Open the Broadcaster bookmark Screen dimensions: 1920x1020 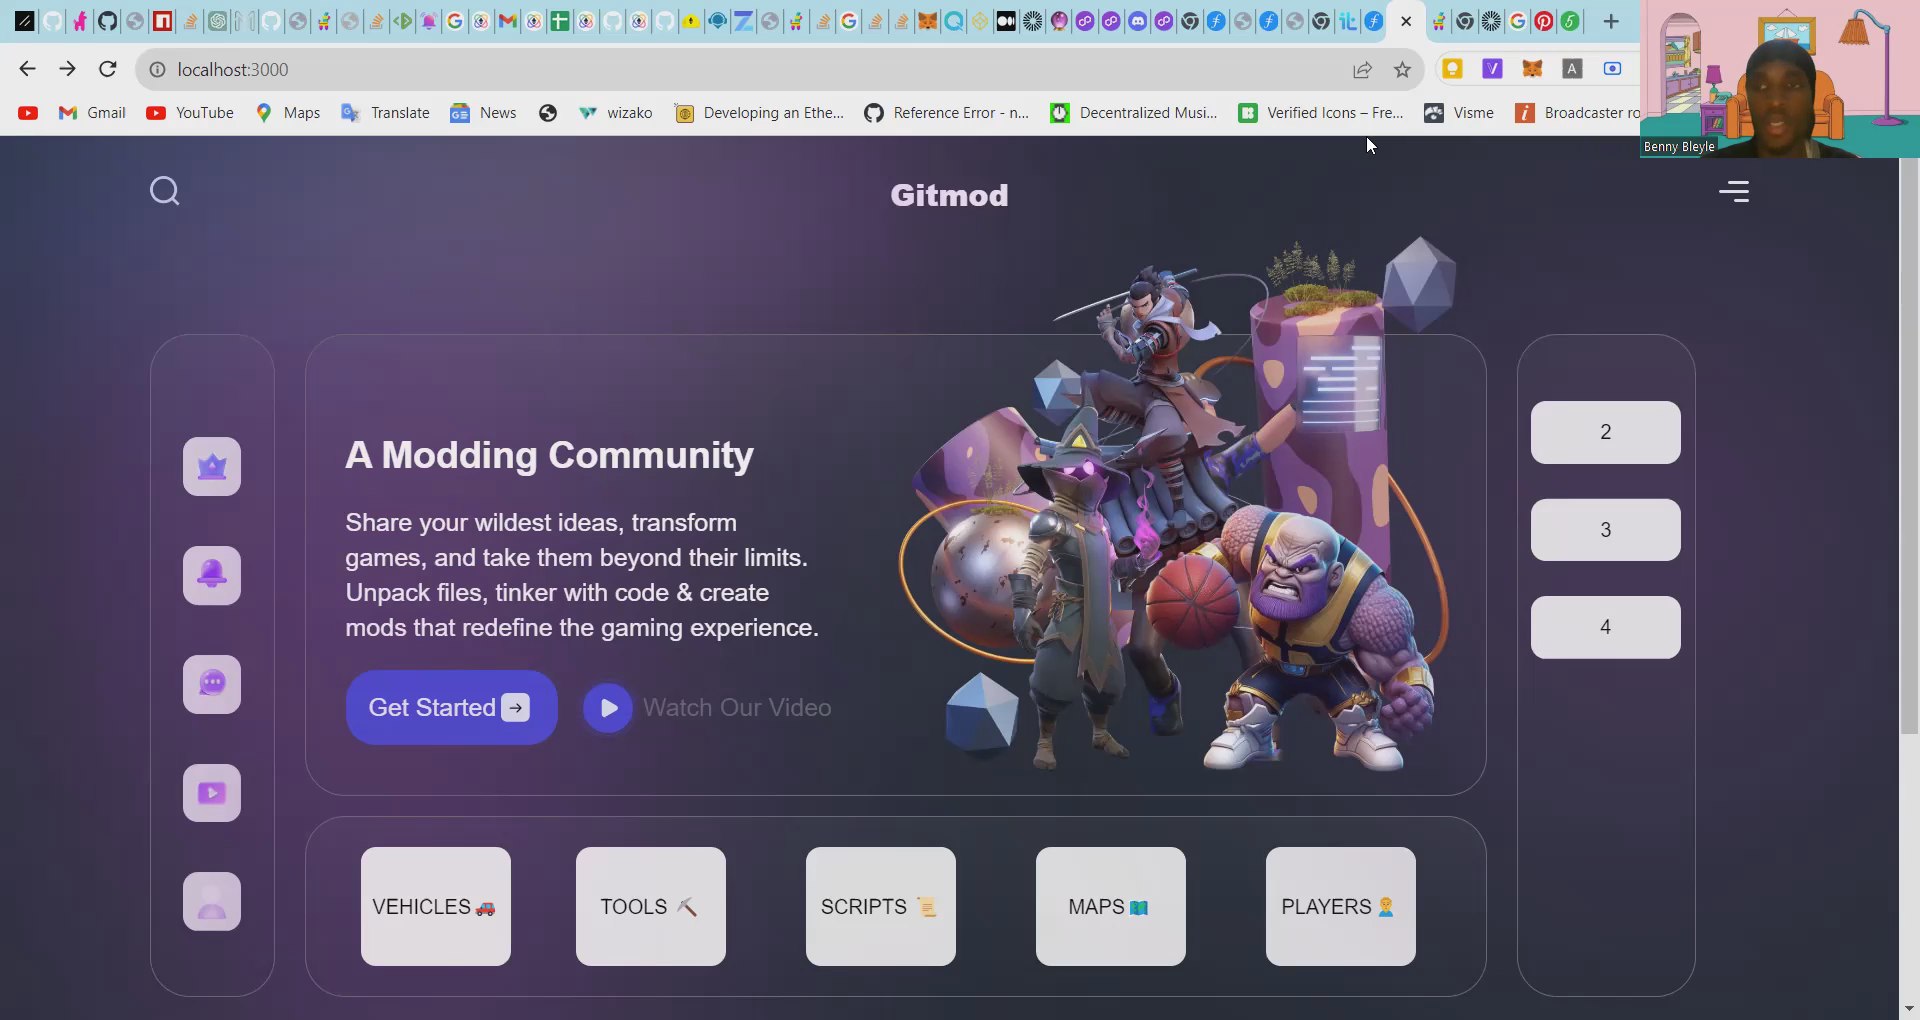(1577, 113)
